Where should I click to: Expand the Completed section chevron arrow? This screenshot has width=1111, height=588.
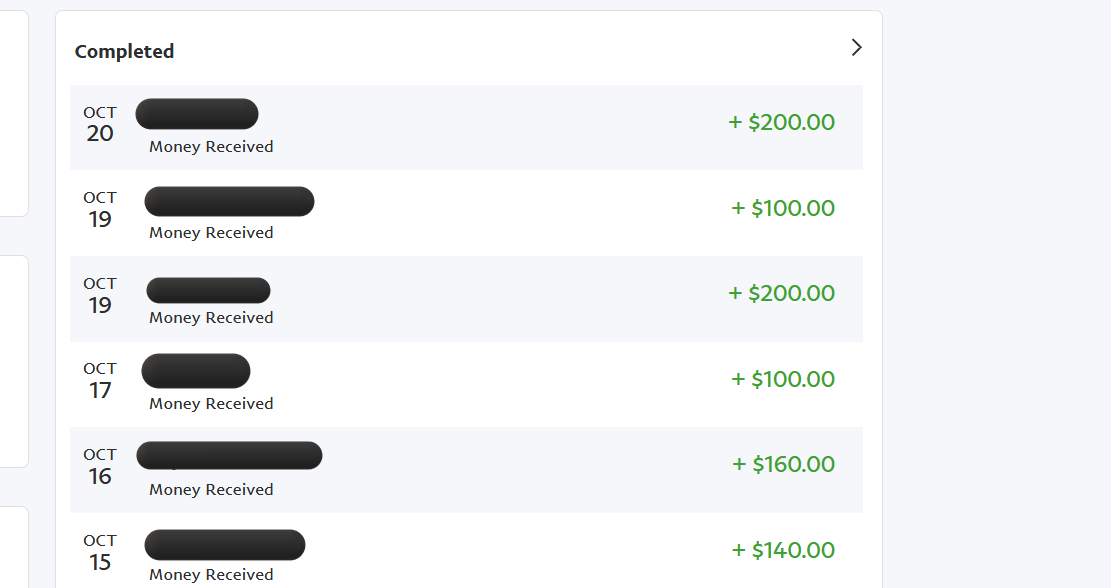[x=856, y=47]
